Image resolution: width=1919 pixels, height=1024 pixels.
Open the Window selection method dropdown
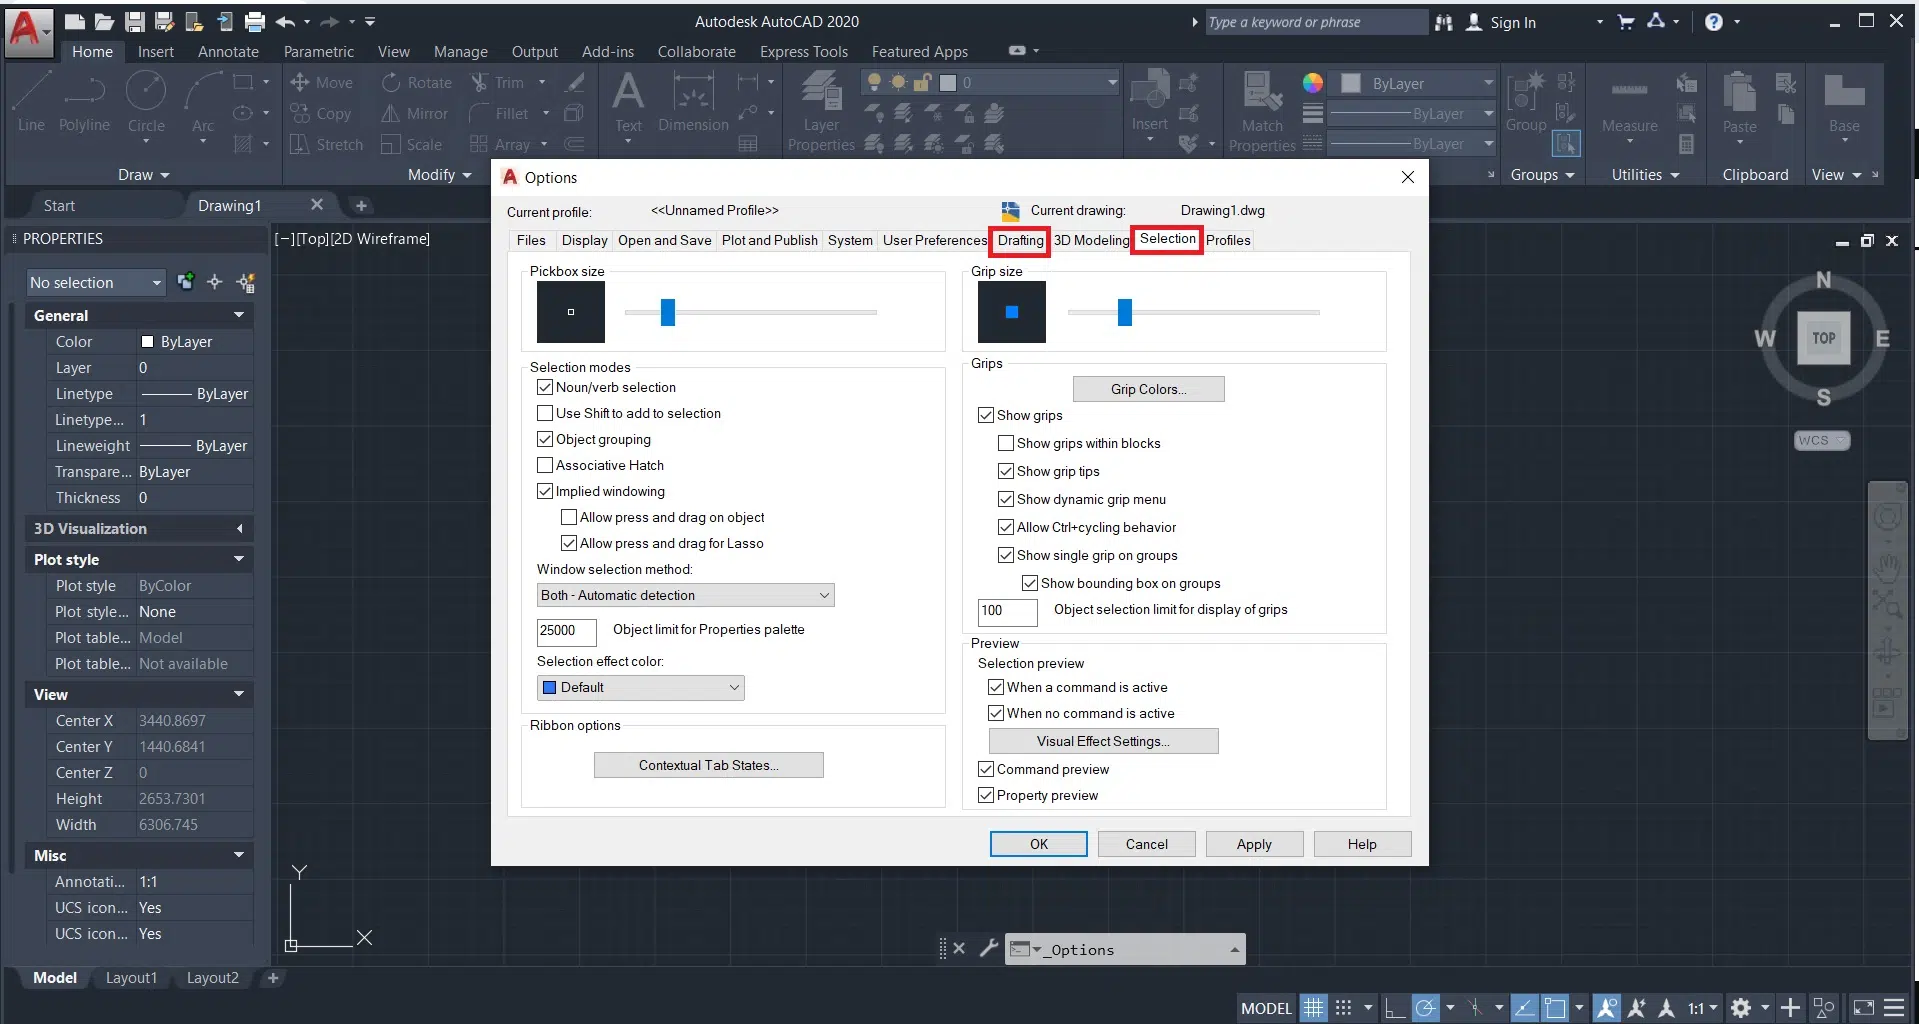(685, 595)
